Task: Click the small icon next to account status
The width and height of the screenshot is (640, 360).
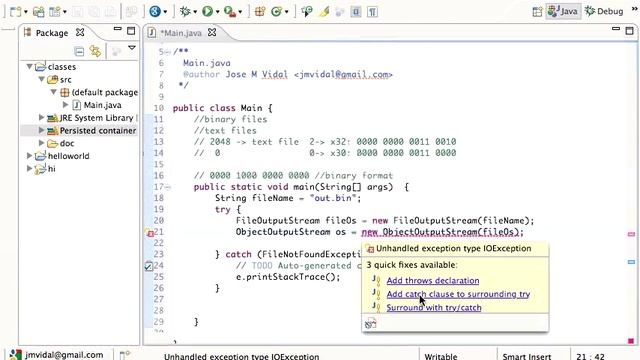Action: (125, 355)
